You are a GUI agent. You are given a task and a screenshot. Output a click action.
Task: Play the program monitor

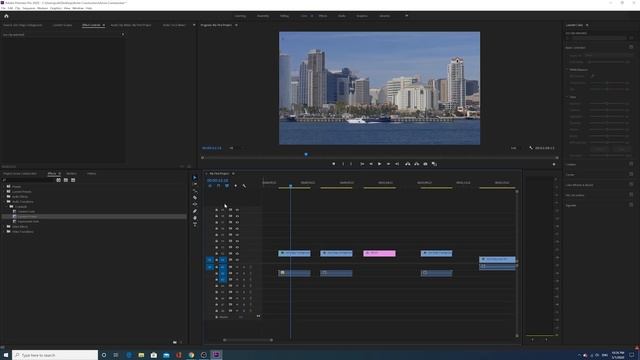(380, 164)
